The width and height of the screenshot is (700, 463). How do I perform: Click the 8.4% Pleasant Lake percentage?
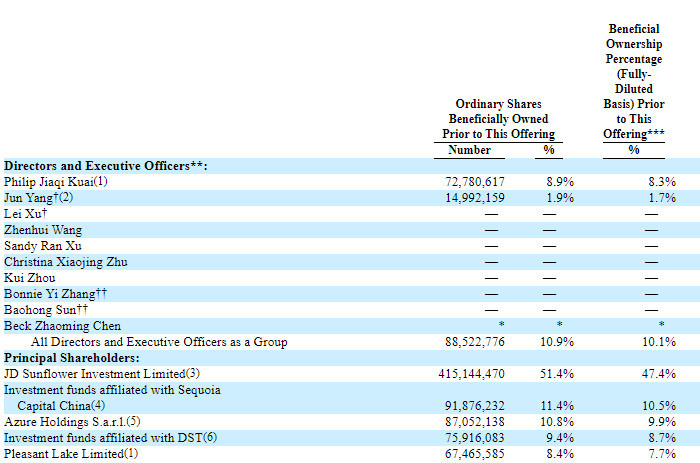coord(560,454)
